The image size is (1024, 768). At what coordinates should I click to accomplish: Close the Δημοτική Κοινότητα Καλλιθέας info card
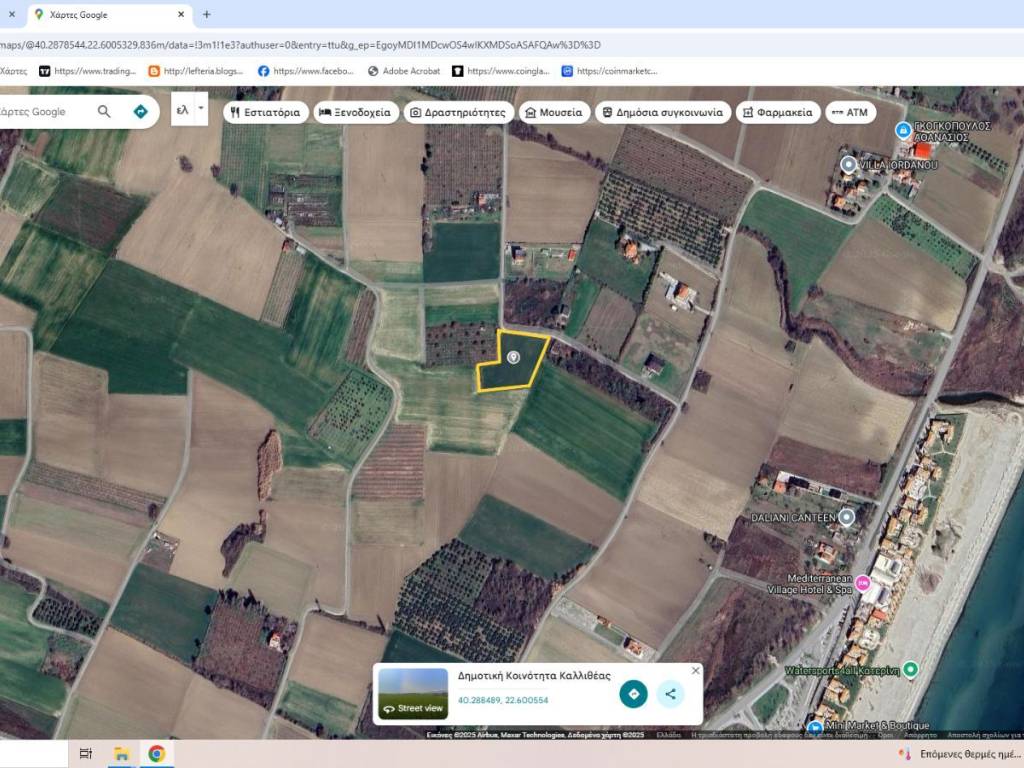(696, 670)
